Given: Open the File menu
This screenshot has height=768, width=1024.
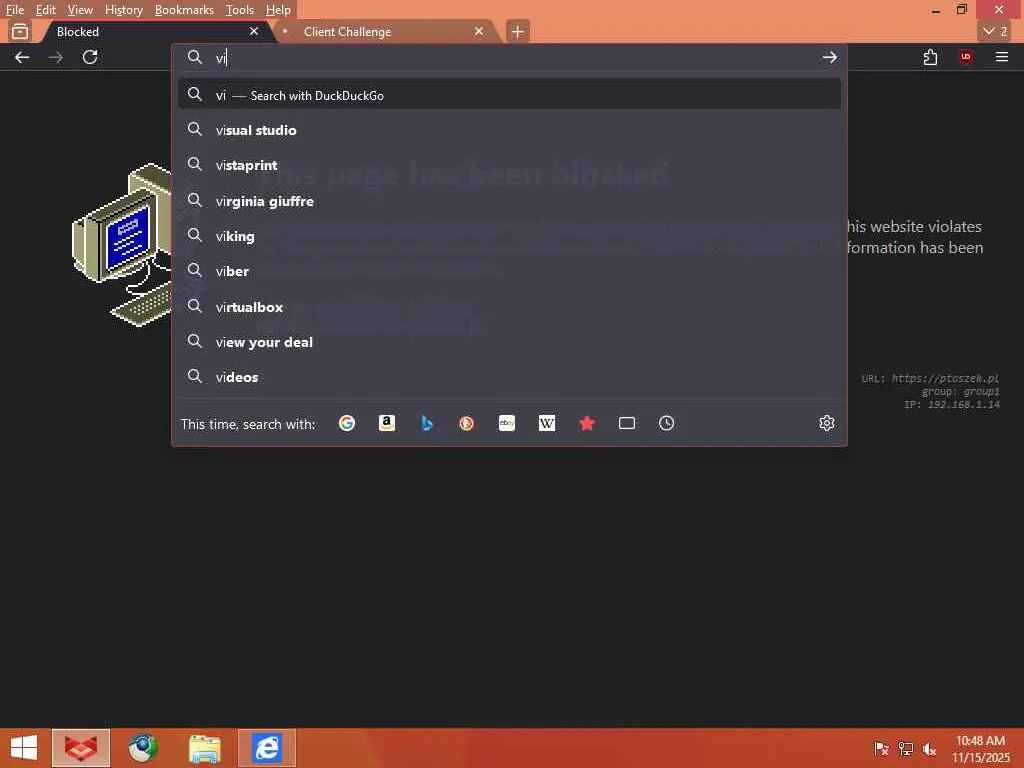Looking at the screenshot, I should [14, 10].
